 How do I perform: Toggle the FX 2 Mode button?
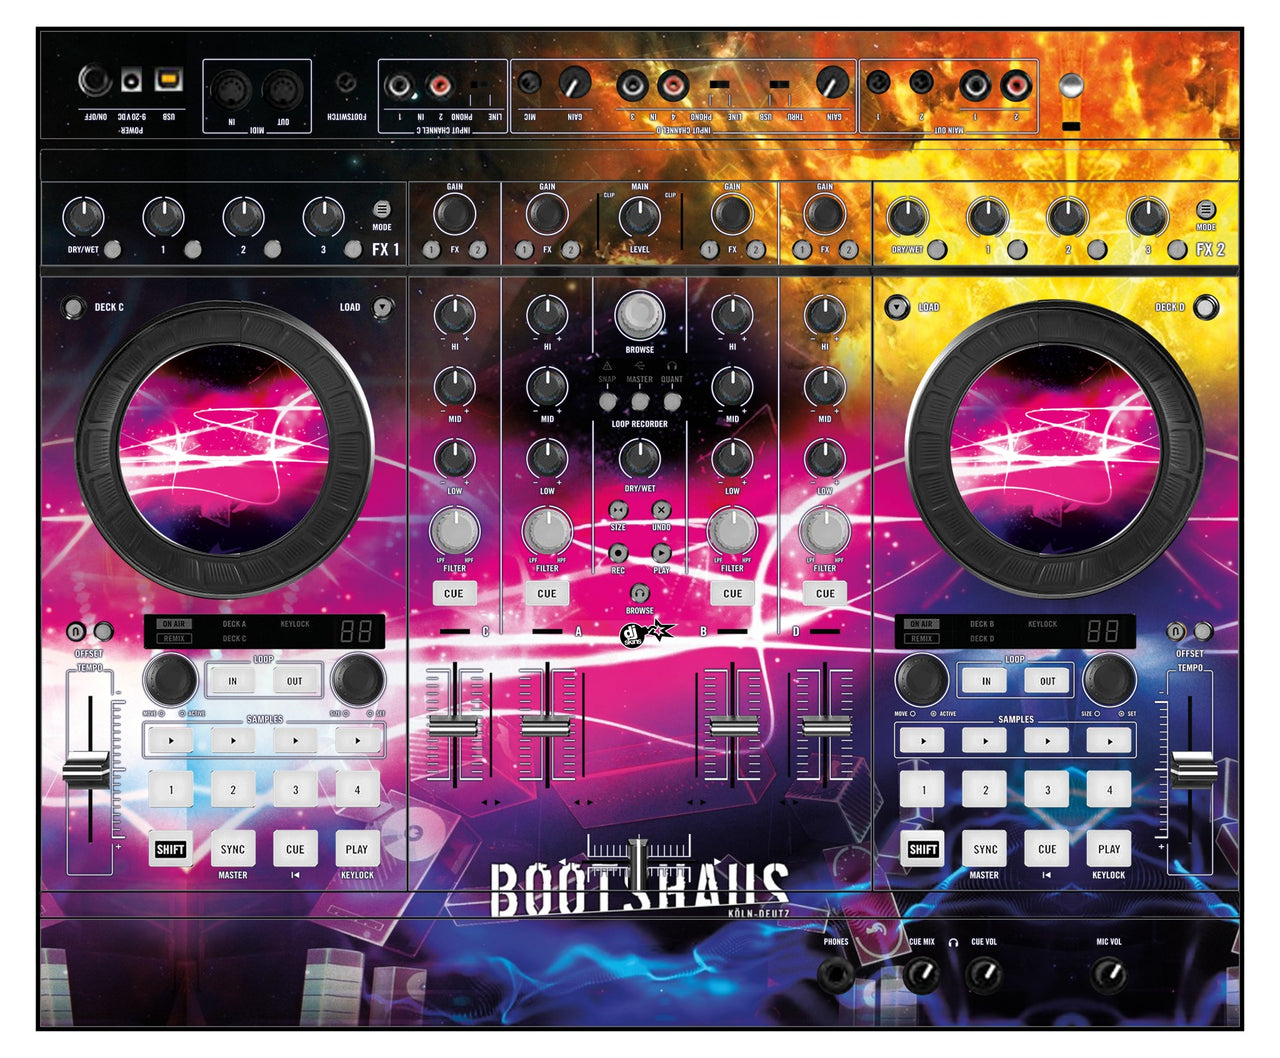click(1206, 209)
